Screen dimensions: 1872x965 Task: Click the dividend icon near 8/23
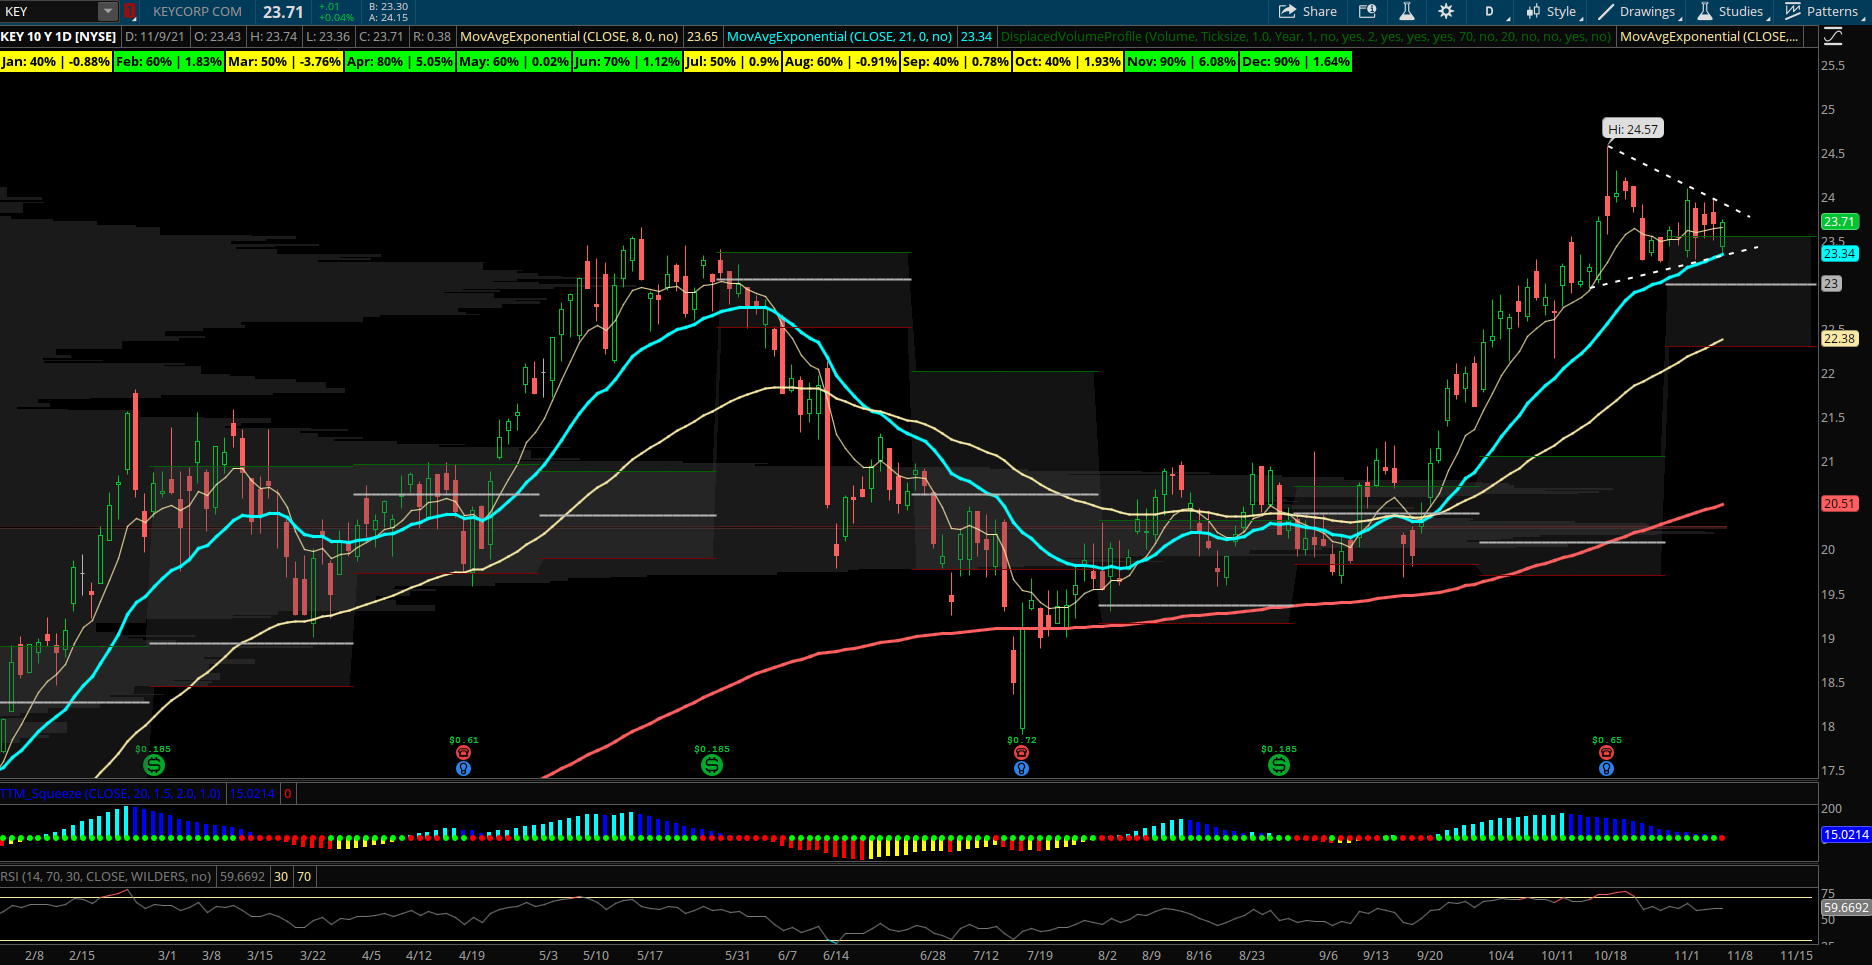click(x=1279, y=765)
